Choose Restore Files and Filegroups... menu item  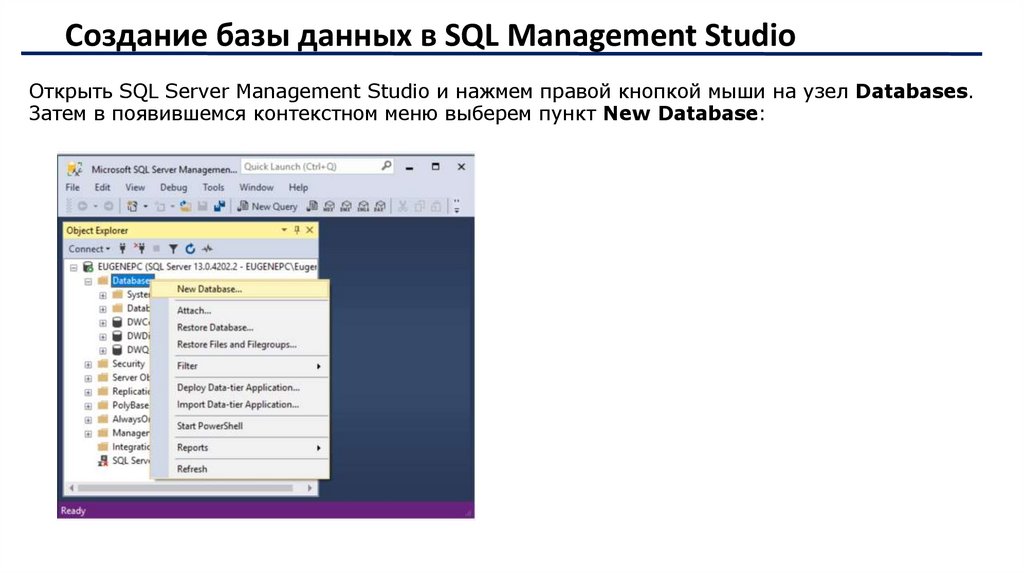[x=240, y=344]
